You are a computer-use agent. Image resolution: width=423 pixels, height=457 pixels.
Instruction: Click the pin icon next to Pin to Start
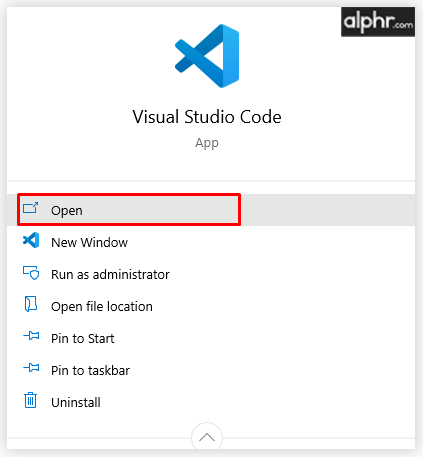pyautogui.click(x=31, y=336)
